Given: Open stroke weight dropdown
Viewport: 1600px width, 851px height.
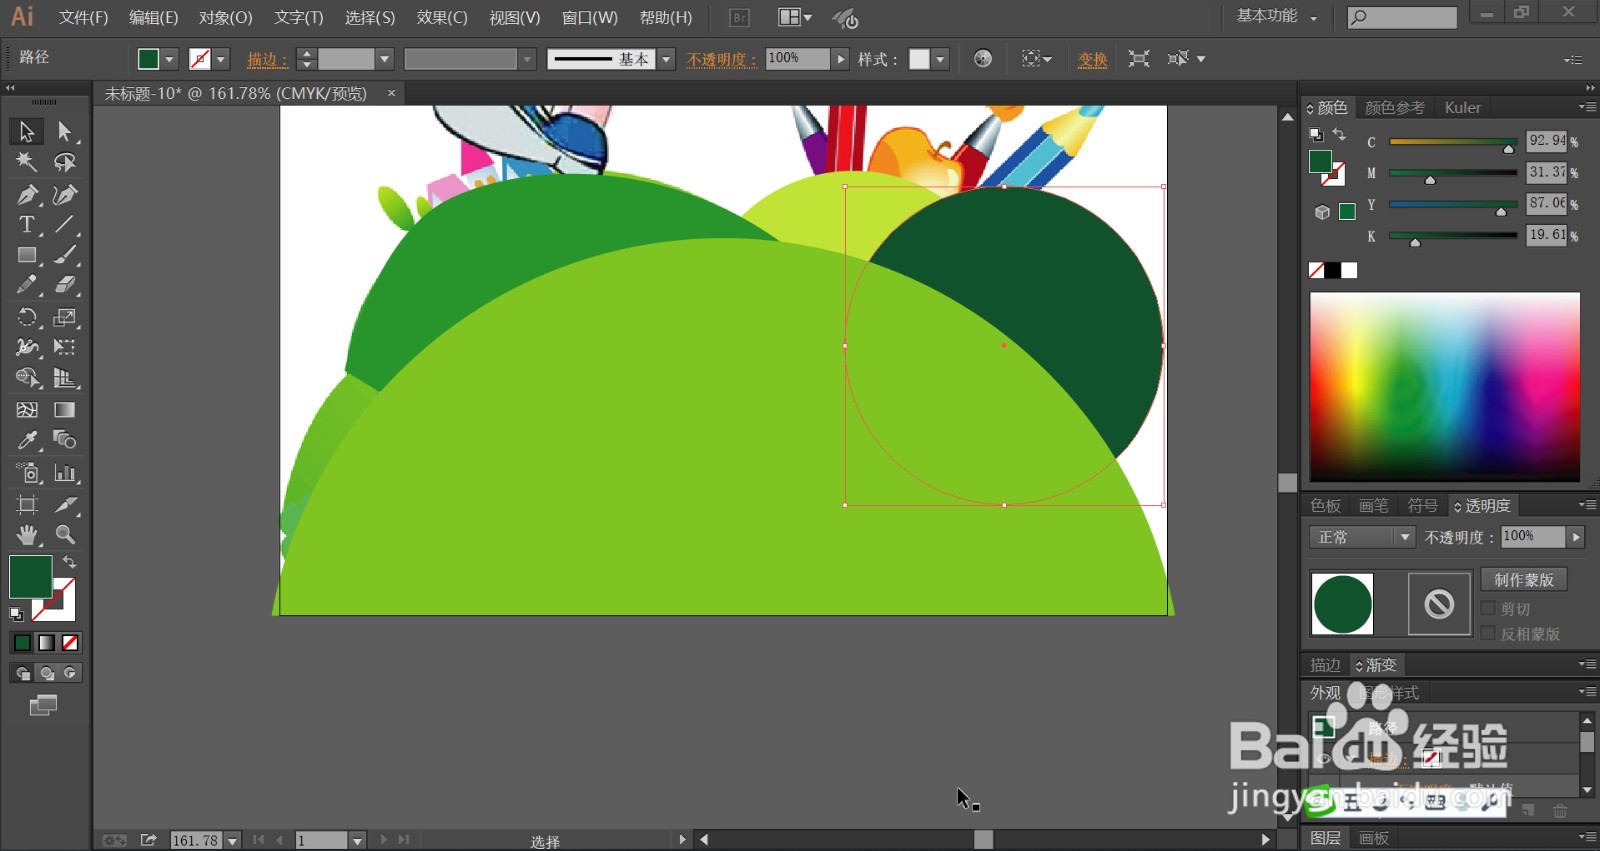Looking at the screenshot, I should (384, 59).
